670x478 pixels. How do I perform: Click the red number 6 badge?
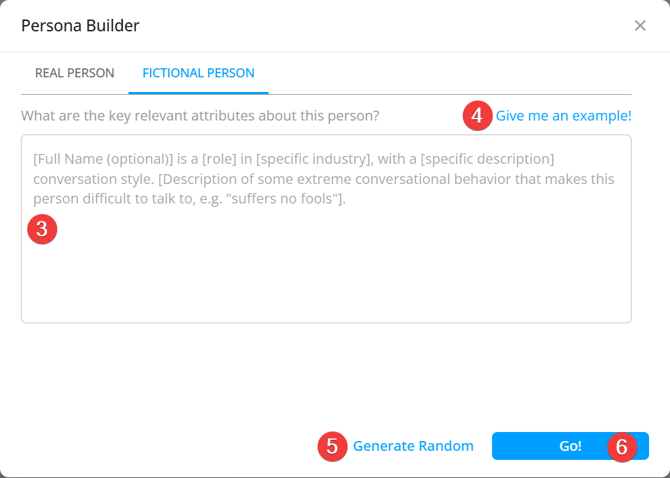pos(621,446)
